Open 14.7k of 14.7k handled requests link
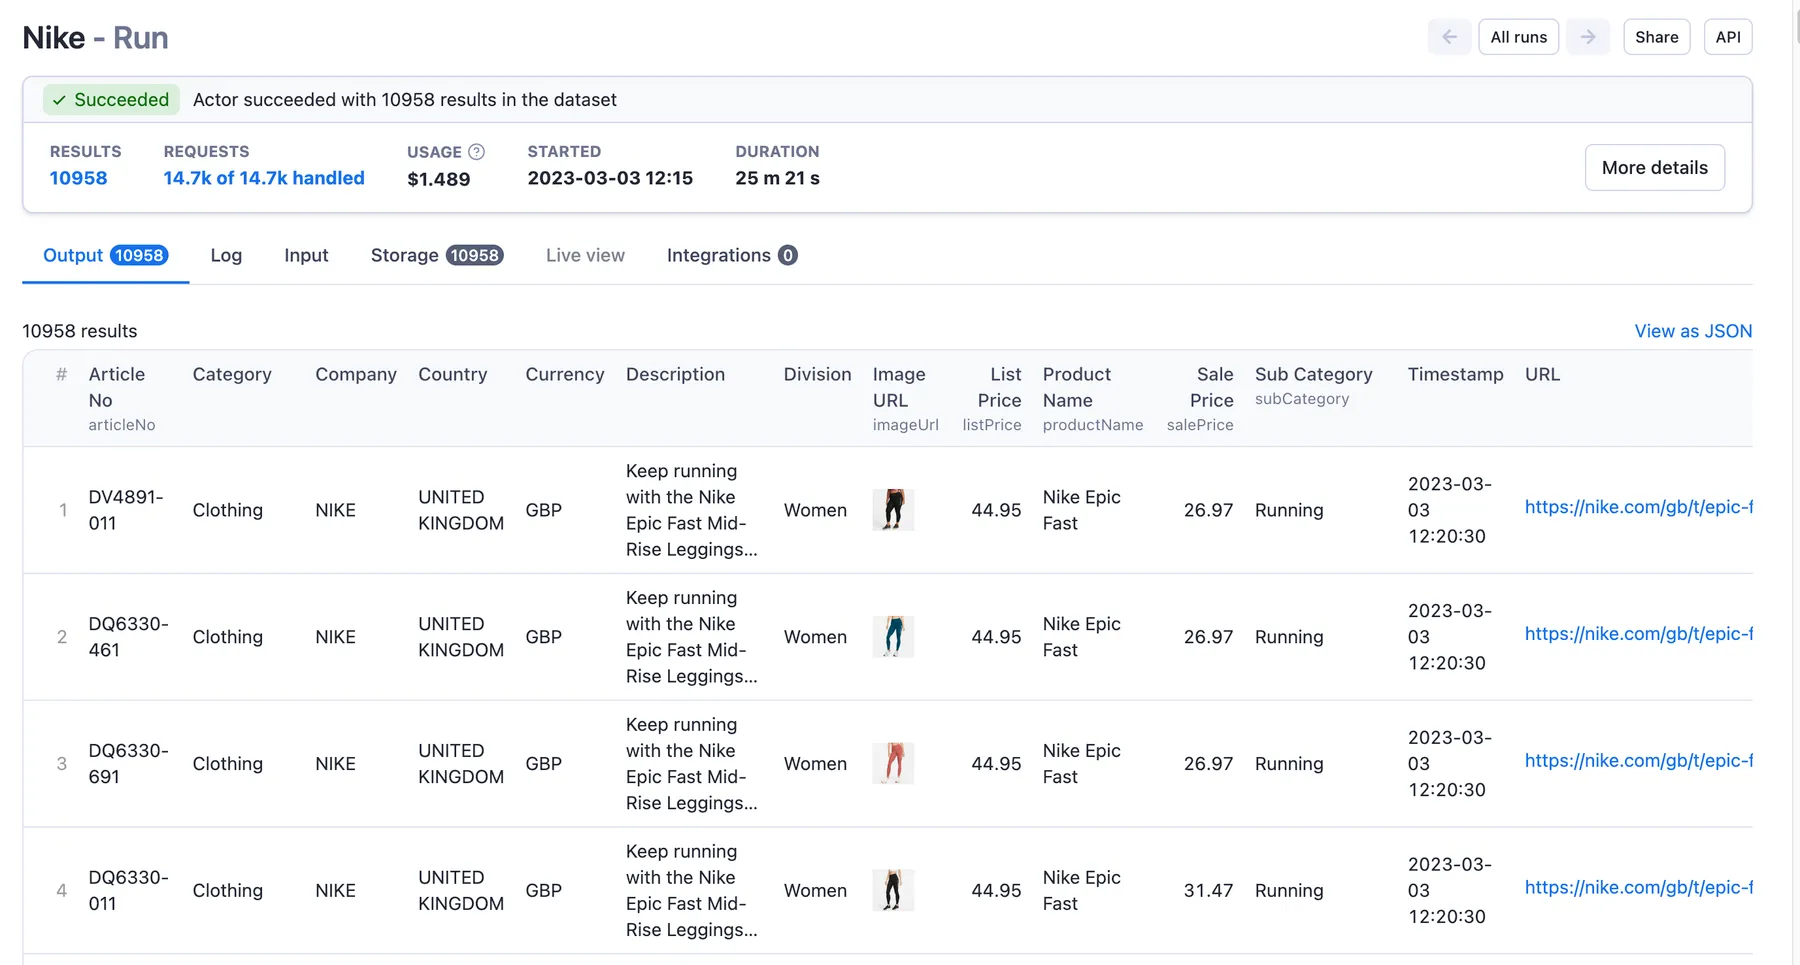The width and height of the screenshot is (1800, 965). tap(264, 178)
